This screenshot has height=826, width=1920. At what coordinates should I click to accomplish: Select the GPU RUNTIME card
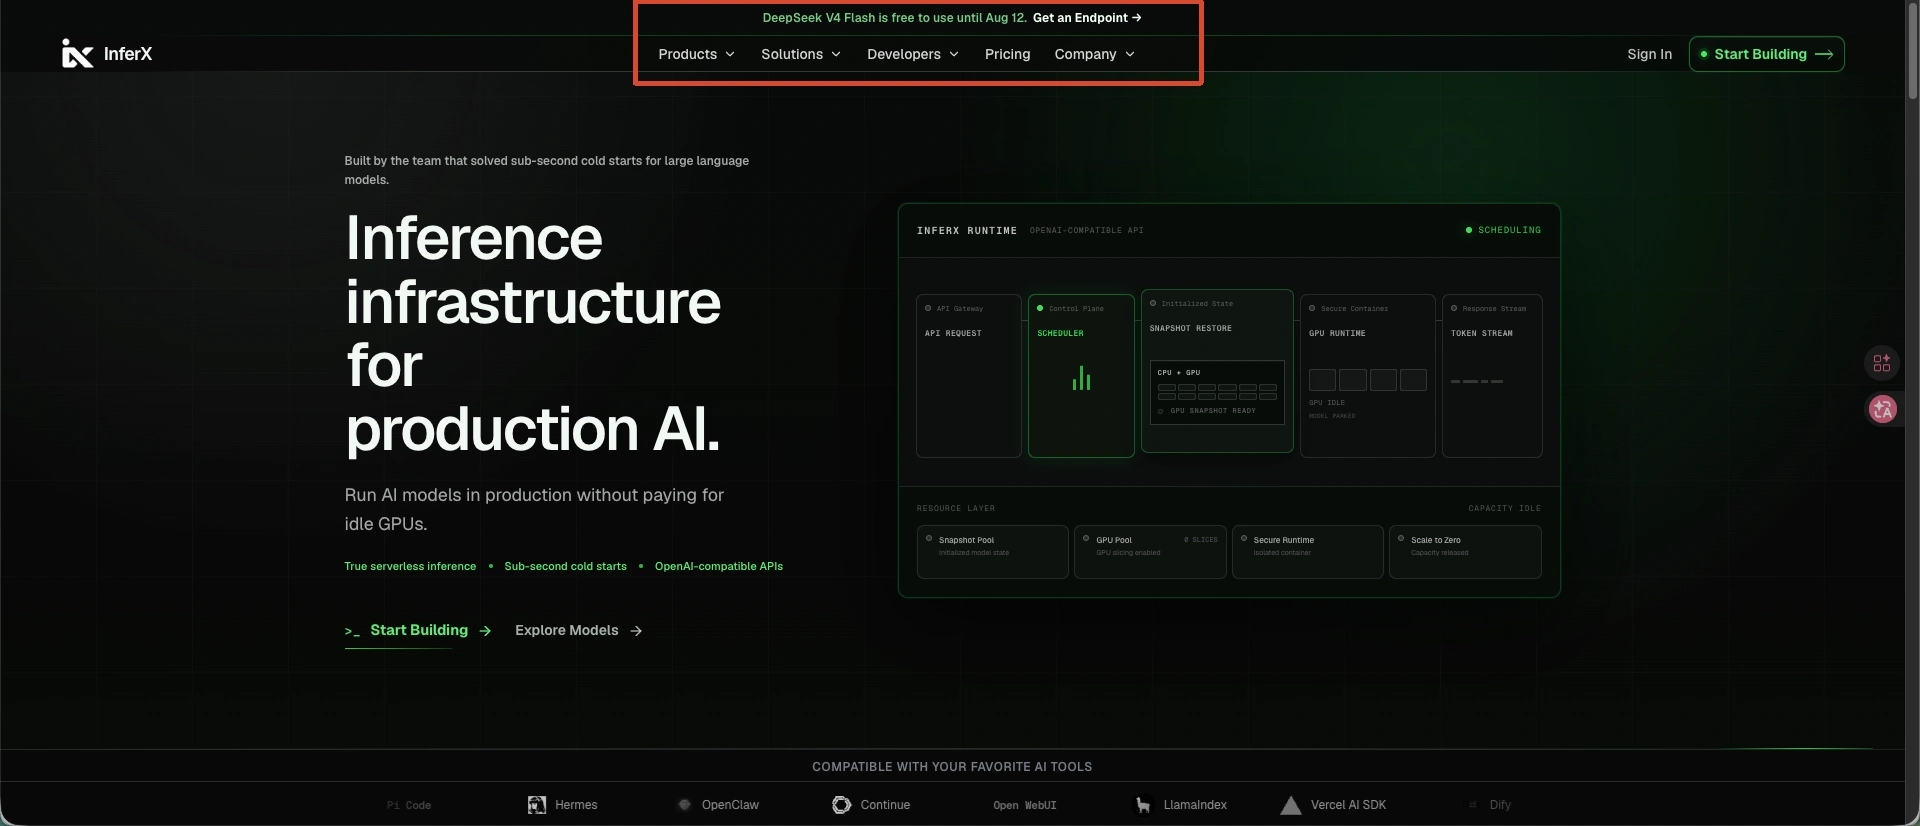tap(1368, 376)
